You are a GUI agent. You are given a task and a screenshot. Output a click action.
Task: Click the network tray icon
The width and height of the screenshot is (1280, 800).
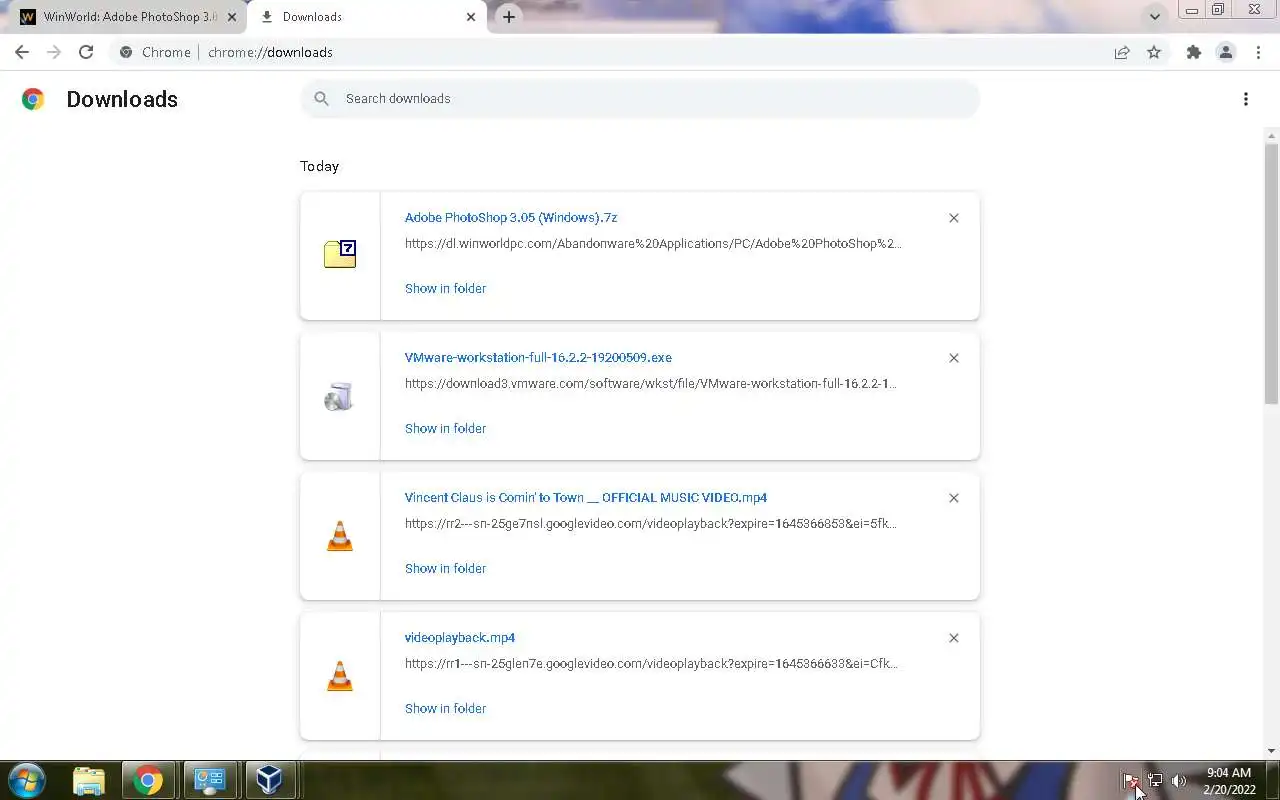coord(1155,781)
